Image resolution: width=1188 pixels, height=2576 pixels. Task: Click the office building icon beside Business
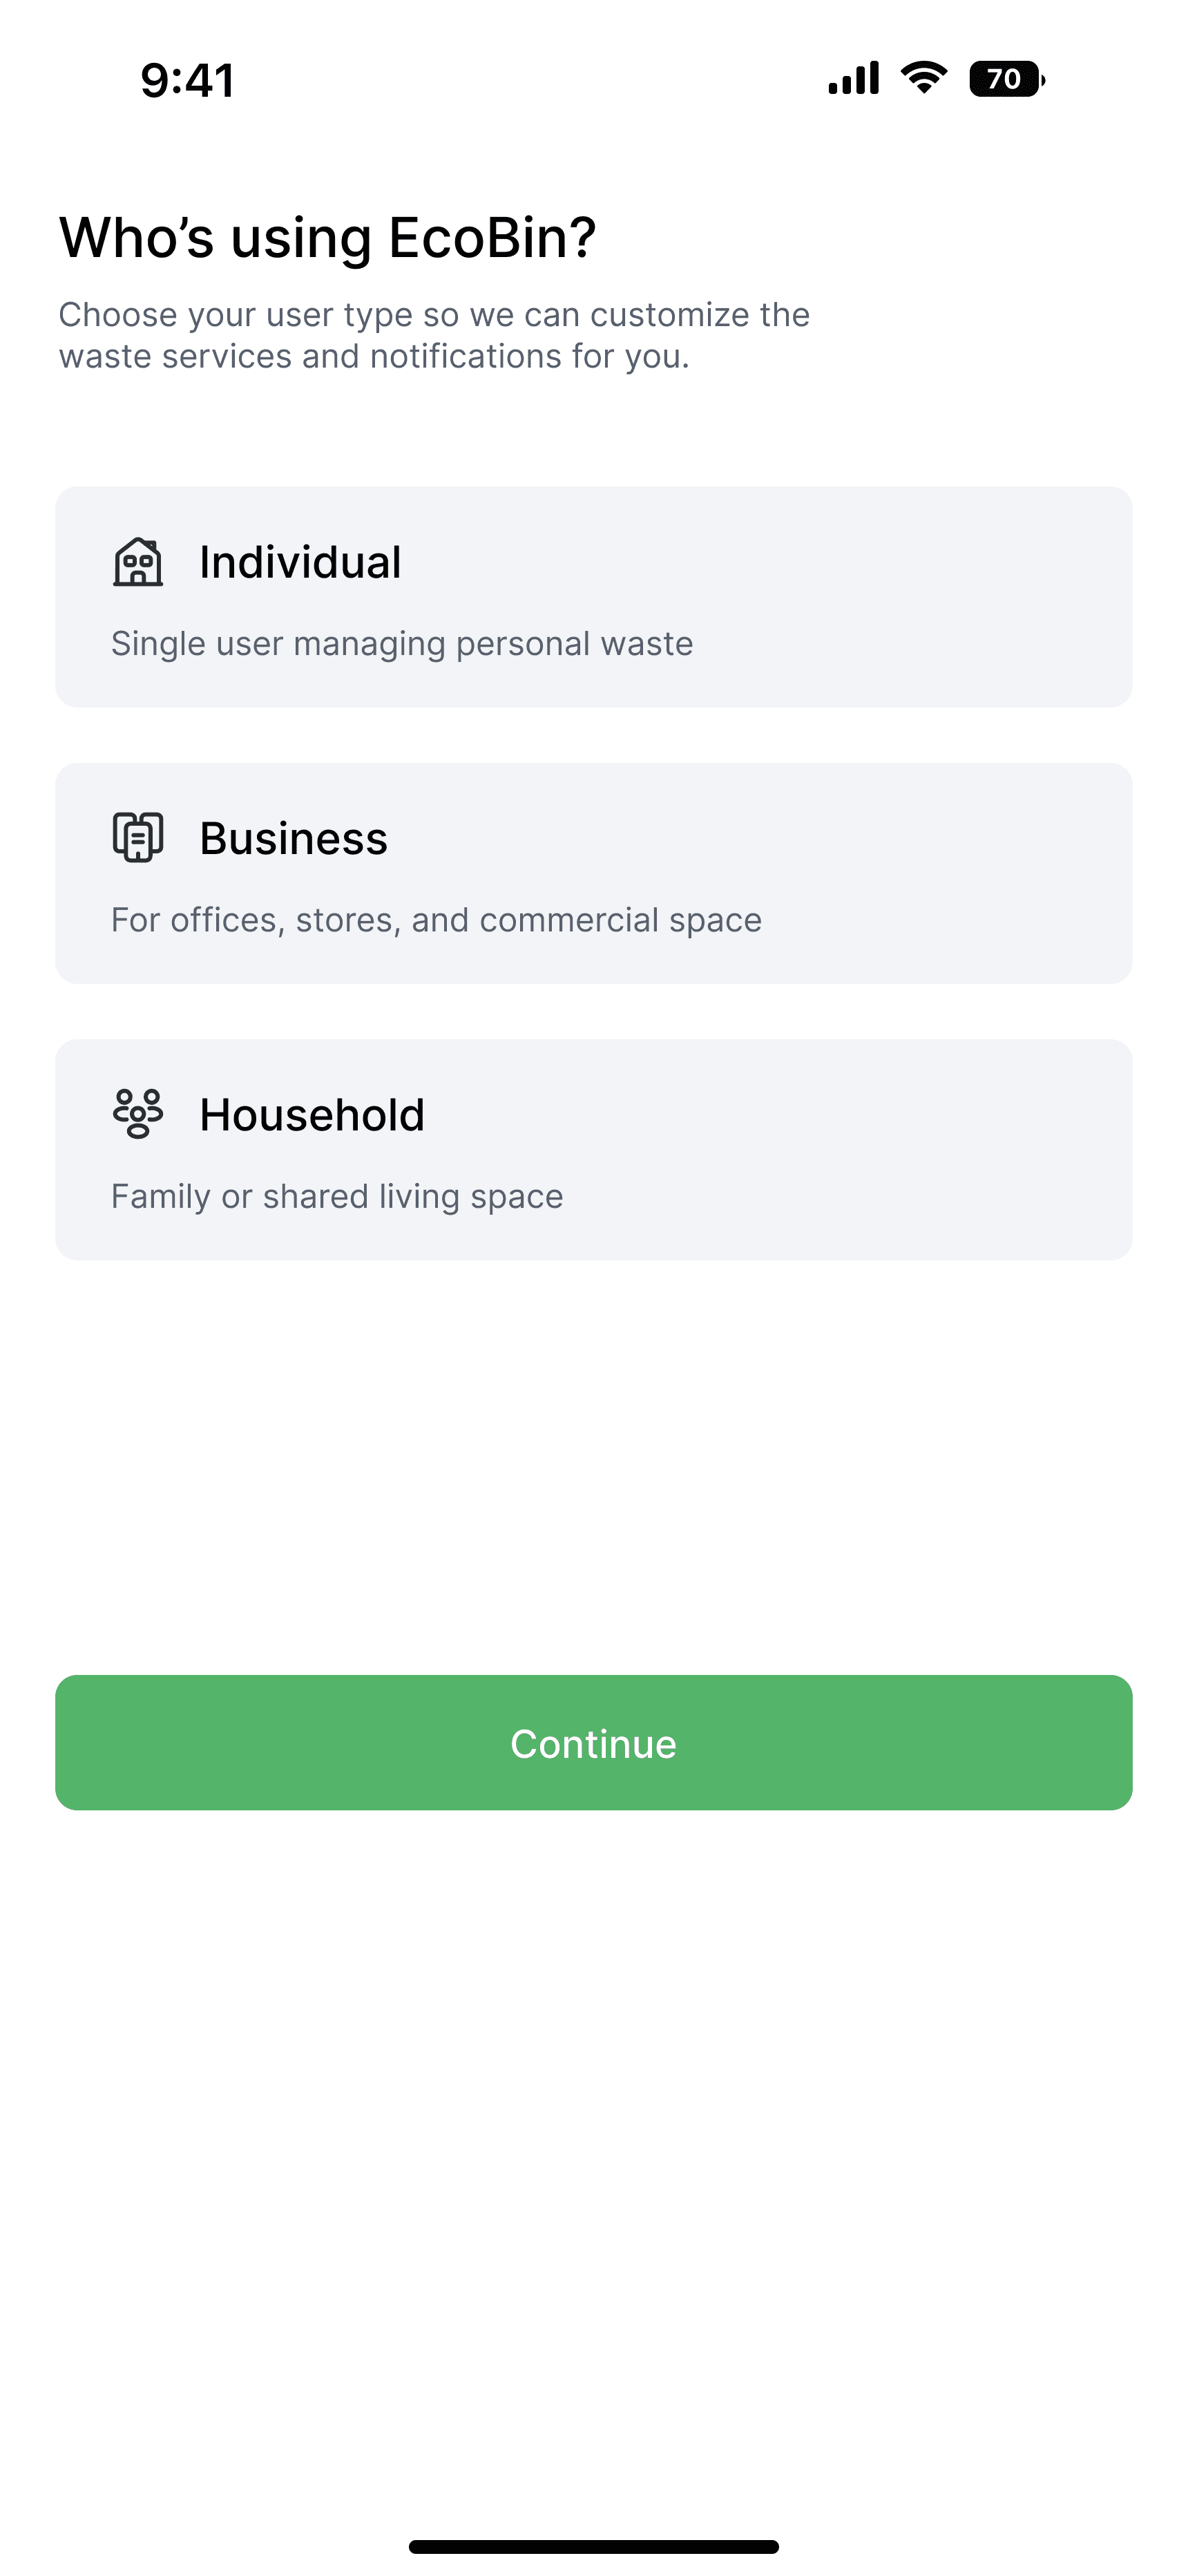point(138,838)
